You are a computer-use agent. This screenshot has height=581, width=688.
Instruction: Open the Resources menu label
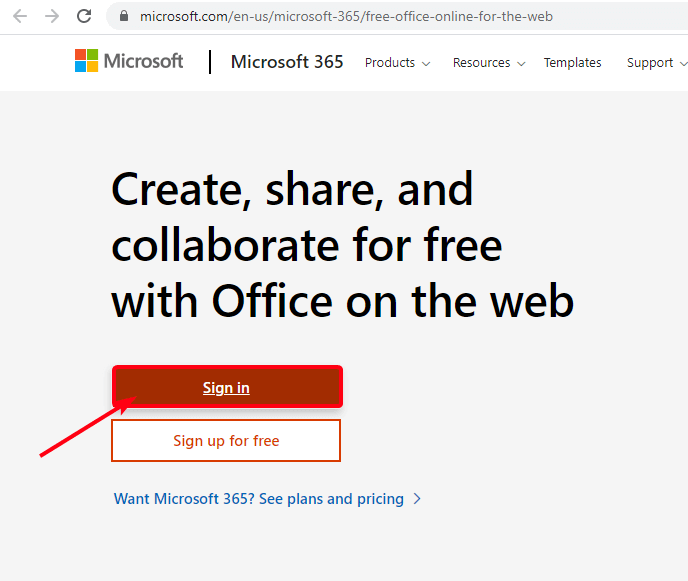(x=481, y=63)
